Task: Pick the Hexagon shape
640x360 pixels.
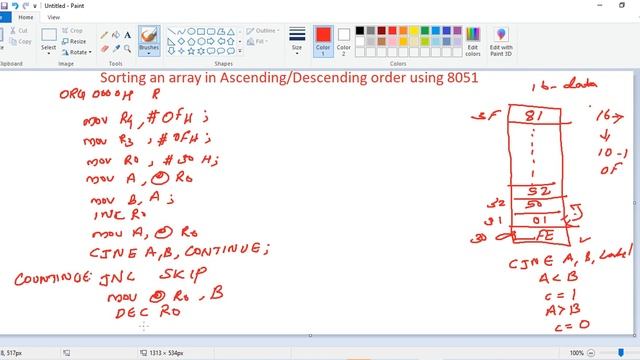Action: pos(201,42)
